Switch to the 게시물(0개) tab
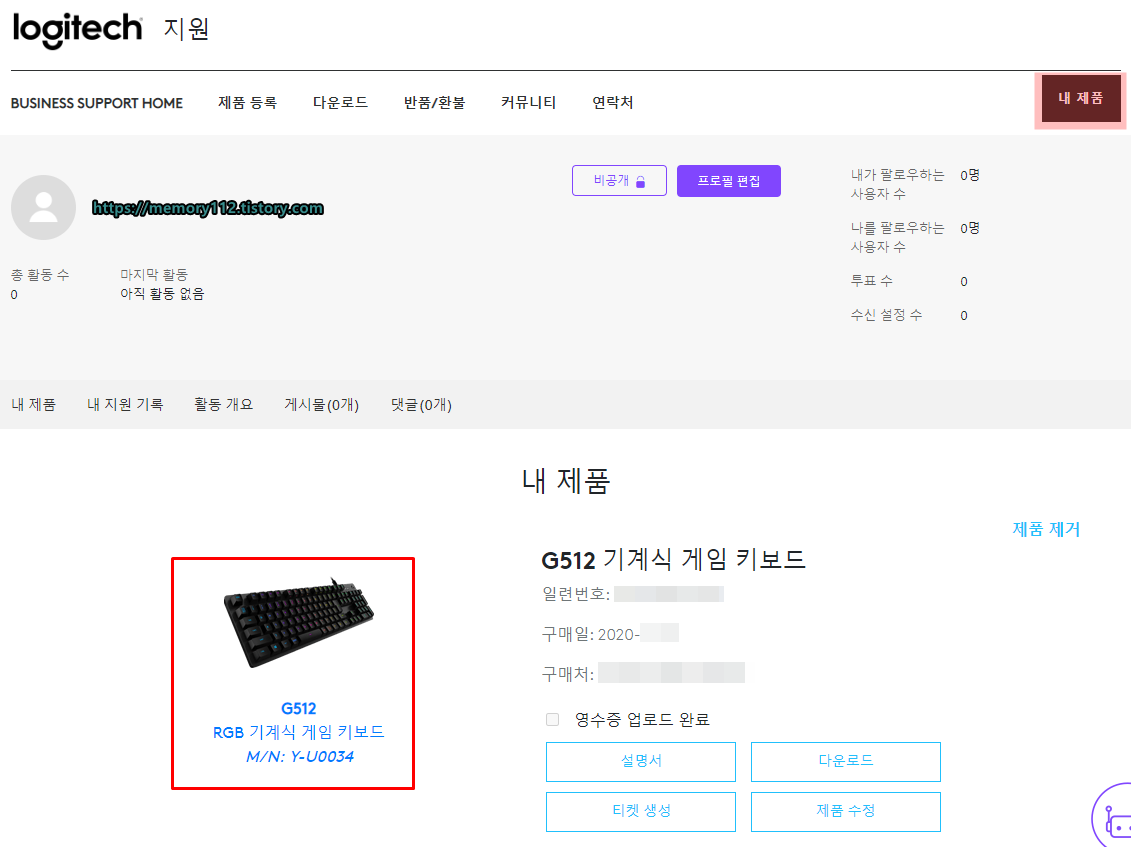This screenshot has width=1131, height=847. pos(322,405)
